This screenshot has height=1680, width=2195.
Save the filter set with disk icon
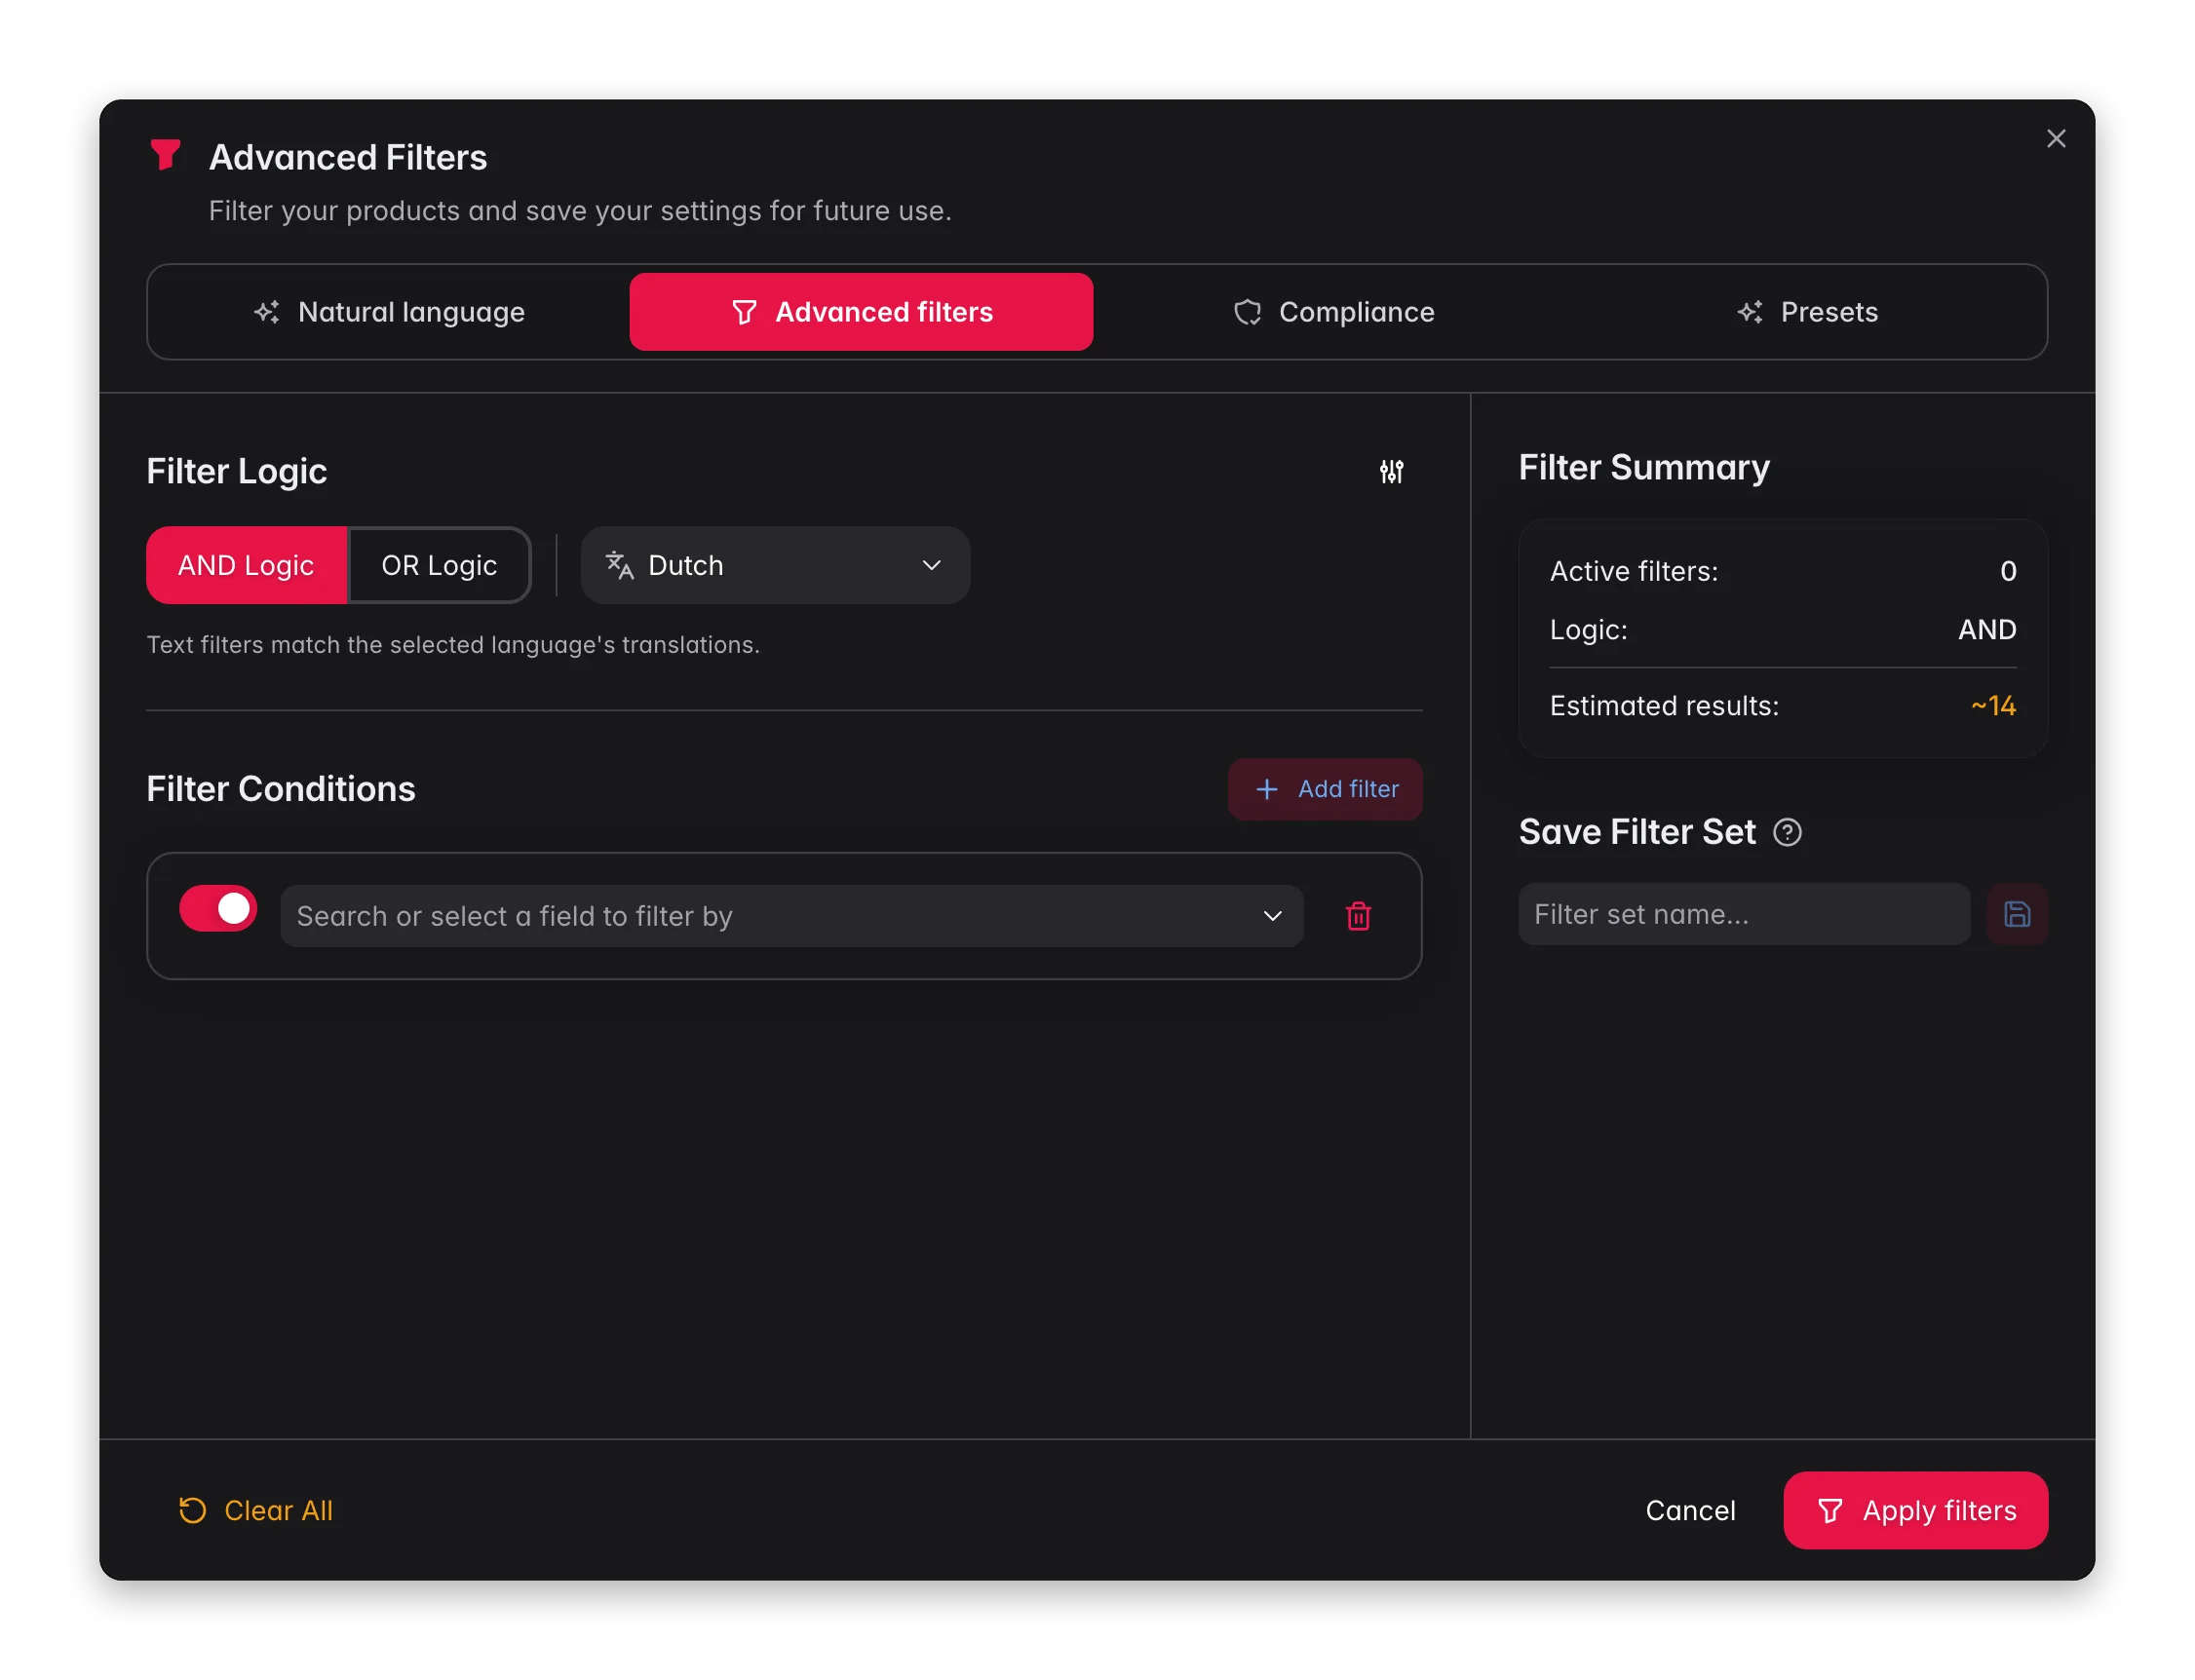(2016, 914)
